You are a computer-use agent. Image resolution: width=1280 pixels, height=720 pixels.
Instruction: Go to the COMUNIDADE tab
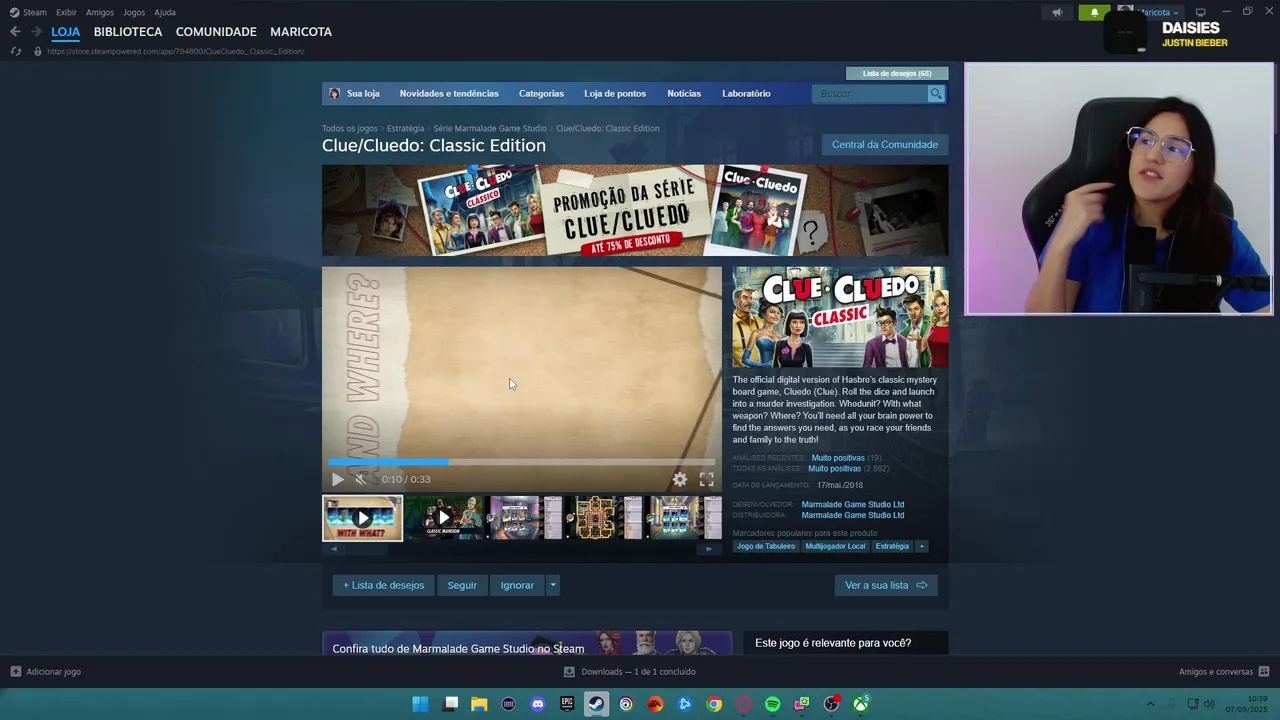[216, 32]
